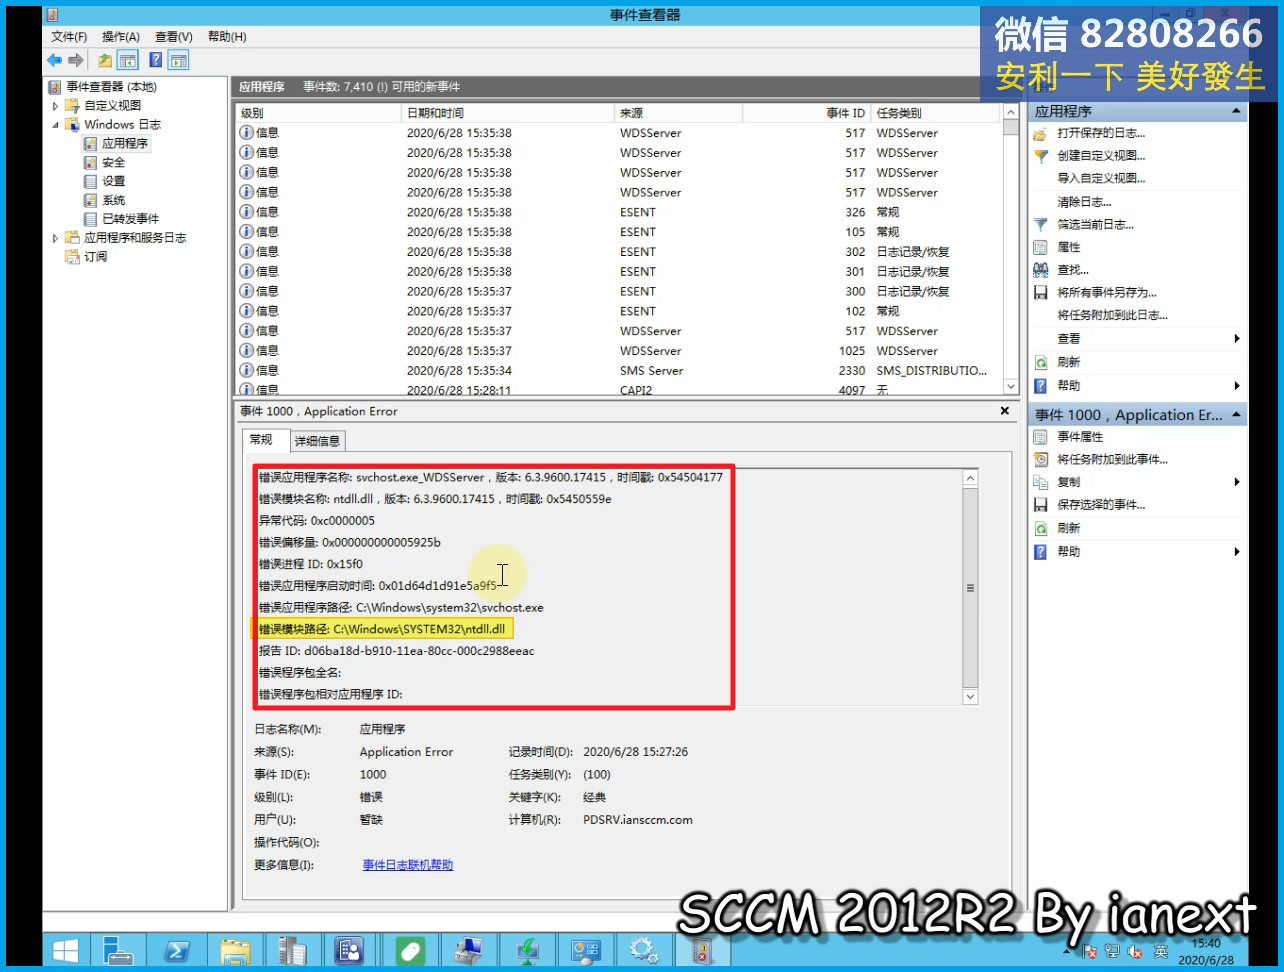Open File Explorer from the taskbar
This screenshot has width=1284, height=972.
click(x=235, y=950)
